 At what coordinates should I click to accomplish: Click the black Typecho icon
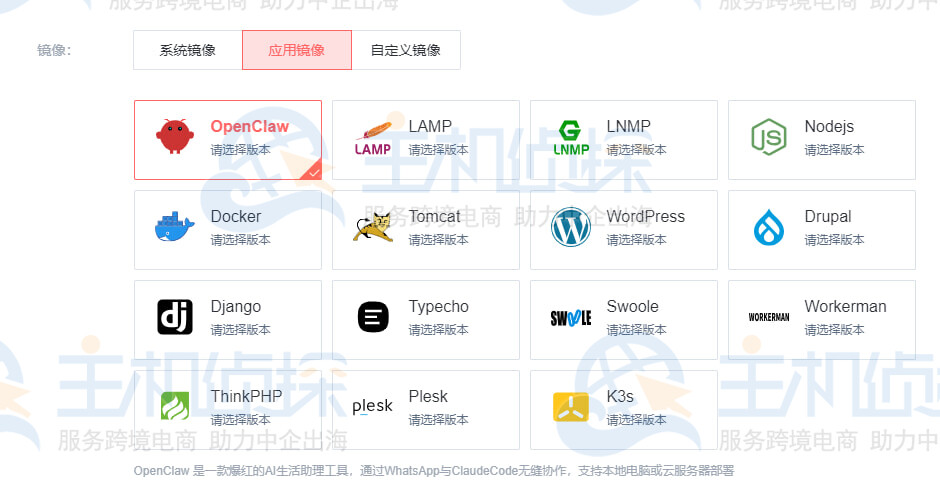coord(373,317)
